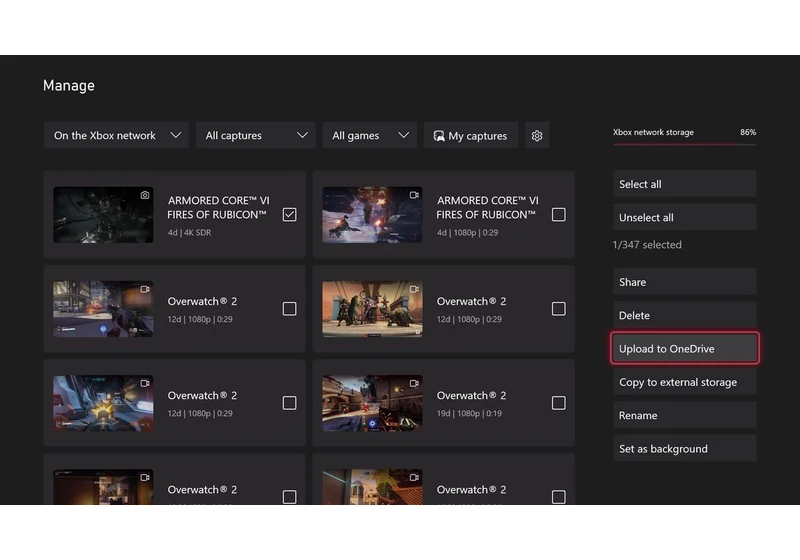
Task: Deselect the ARMORED CORE 4K SDR screenshot checkbox
Action: point(289,215)
